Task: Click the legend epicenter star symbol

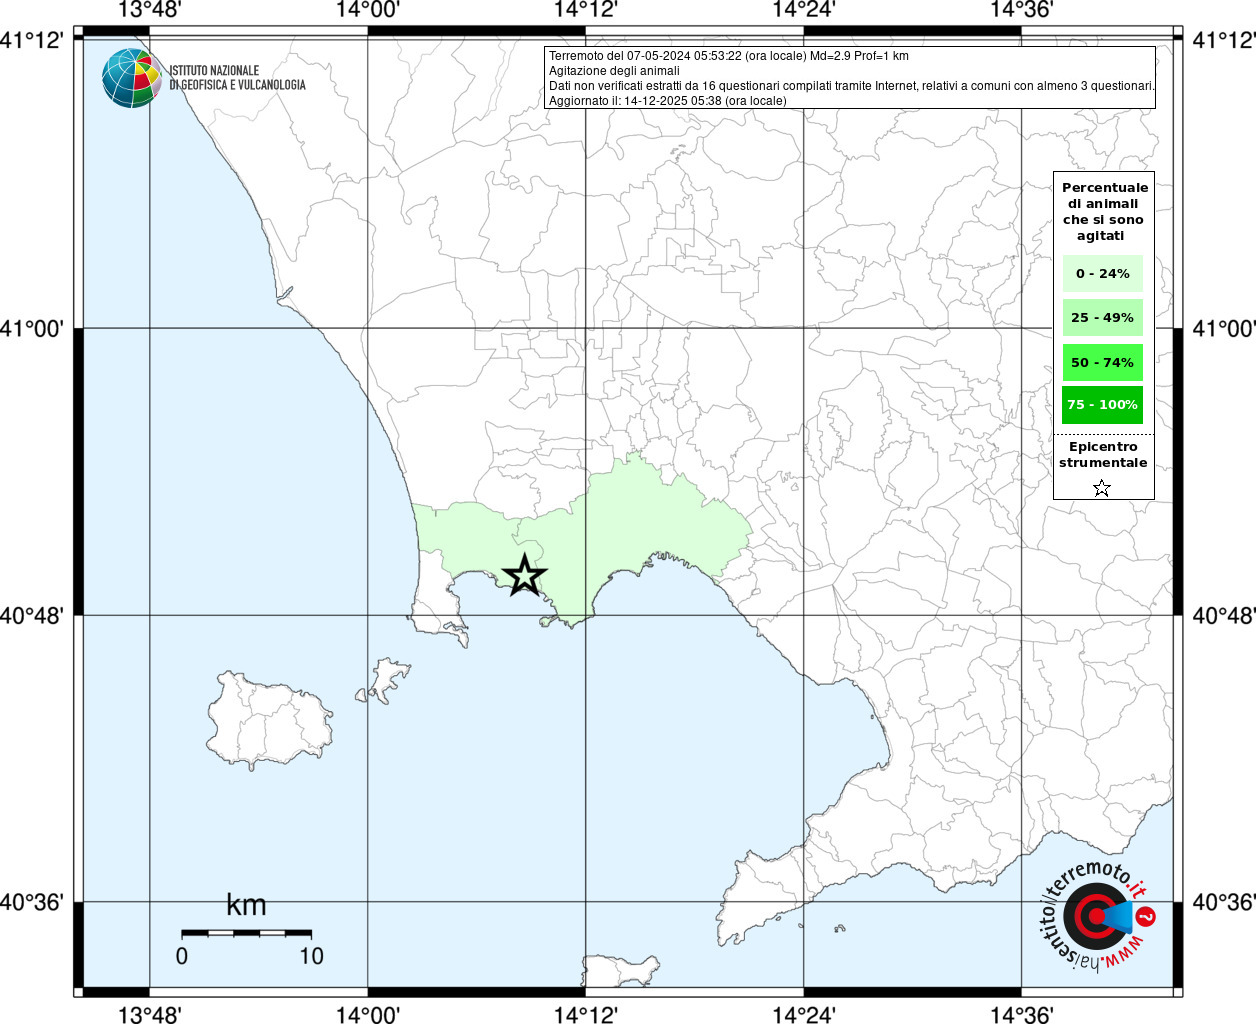Action: click(x=1102, y=488)
